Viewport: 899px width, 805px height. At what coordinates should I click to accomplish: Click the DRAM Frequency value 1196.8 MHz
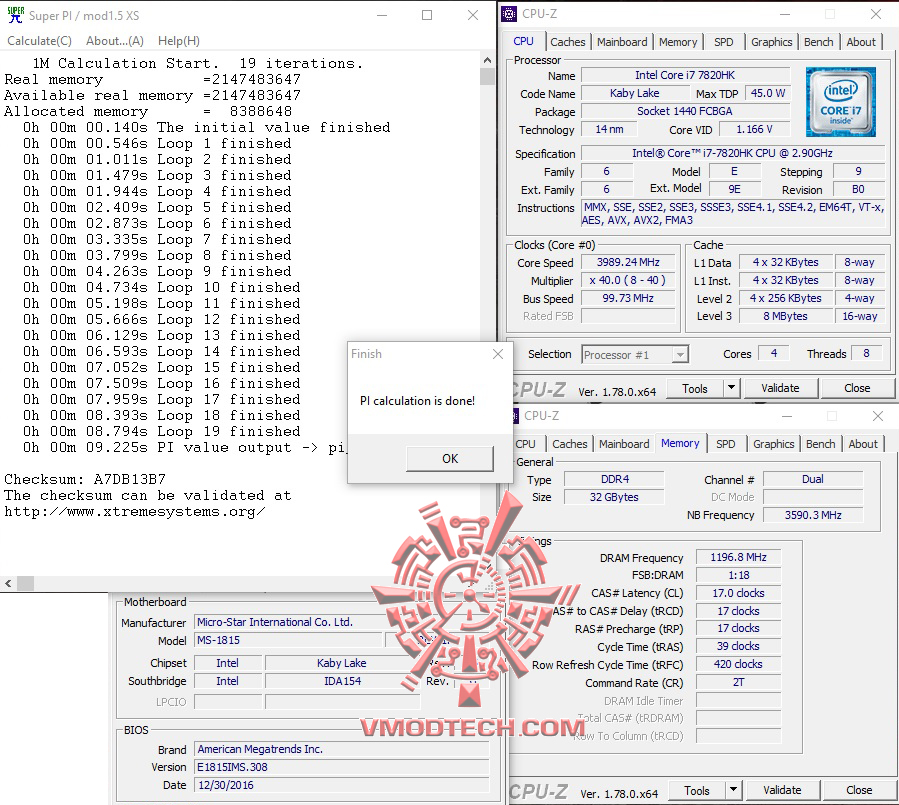[738, 557]
